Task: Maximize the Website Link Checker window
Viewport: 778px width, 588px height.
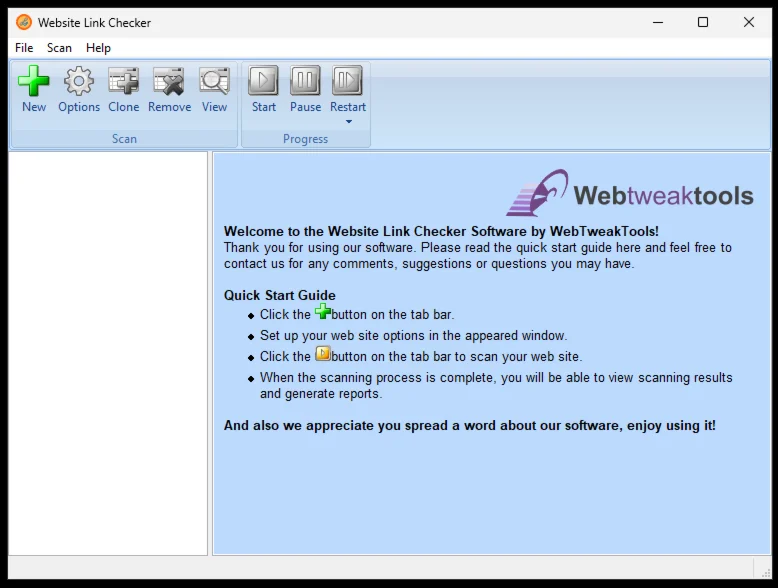Action: click(x=703, y=22)
